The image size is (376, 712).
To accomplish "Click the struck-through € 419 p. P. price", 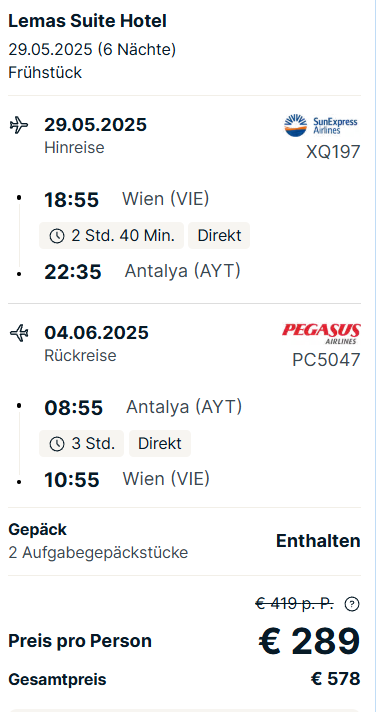I will (x=295, y=604).
